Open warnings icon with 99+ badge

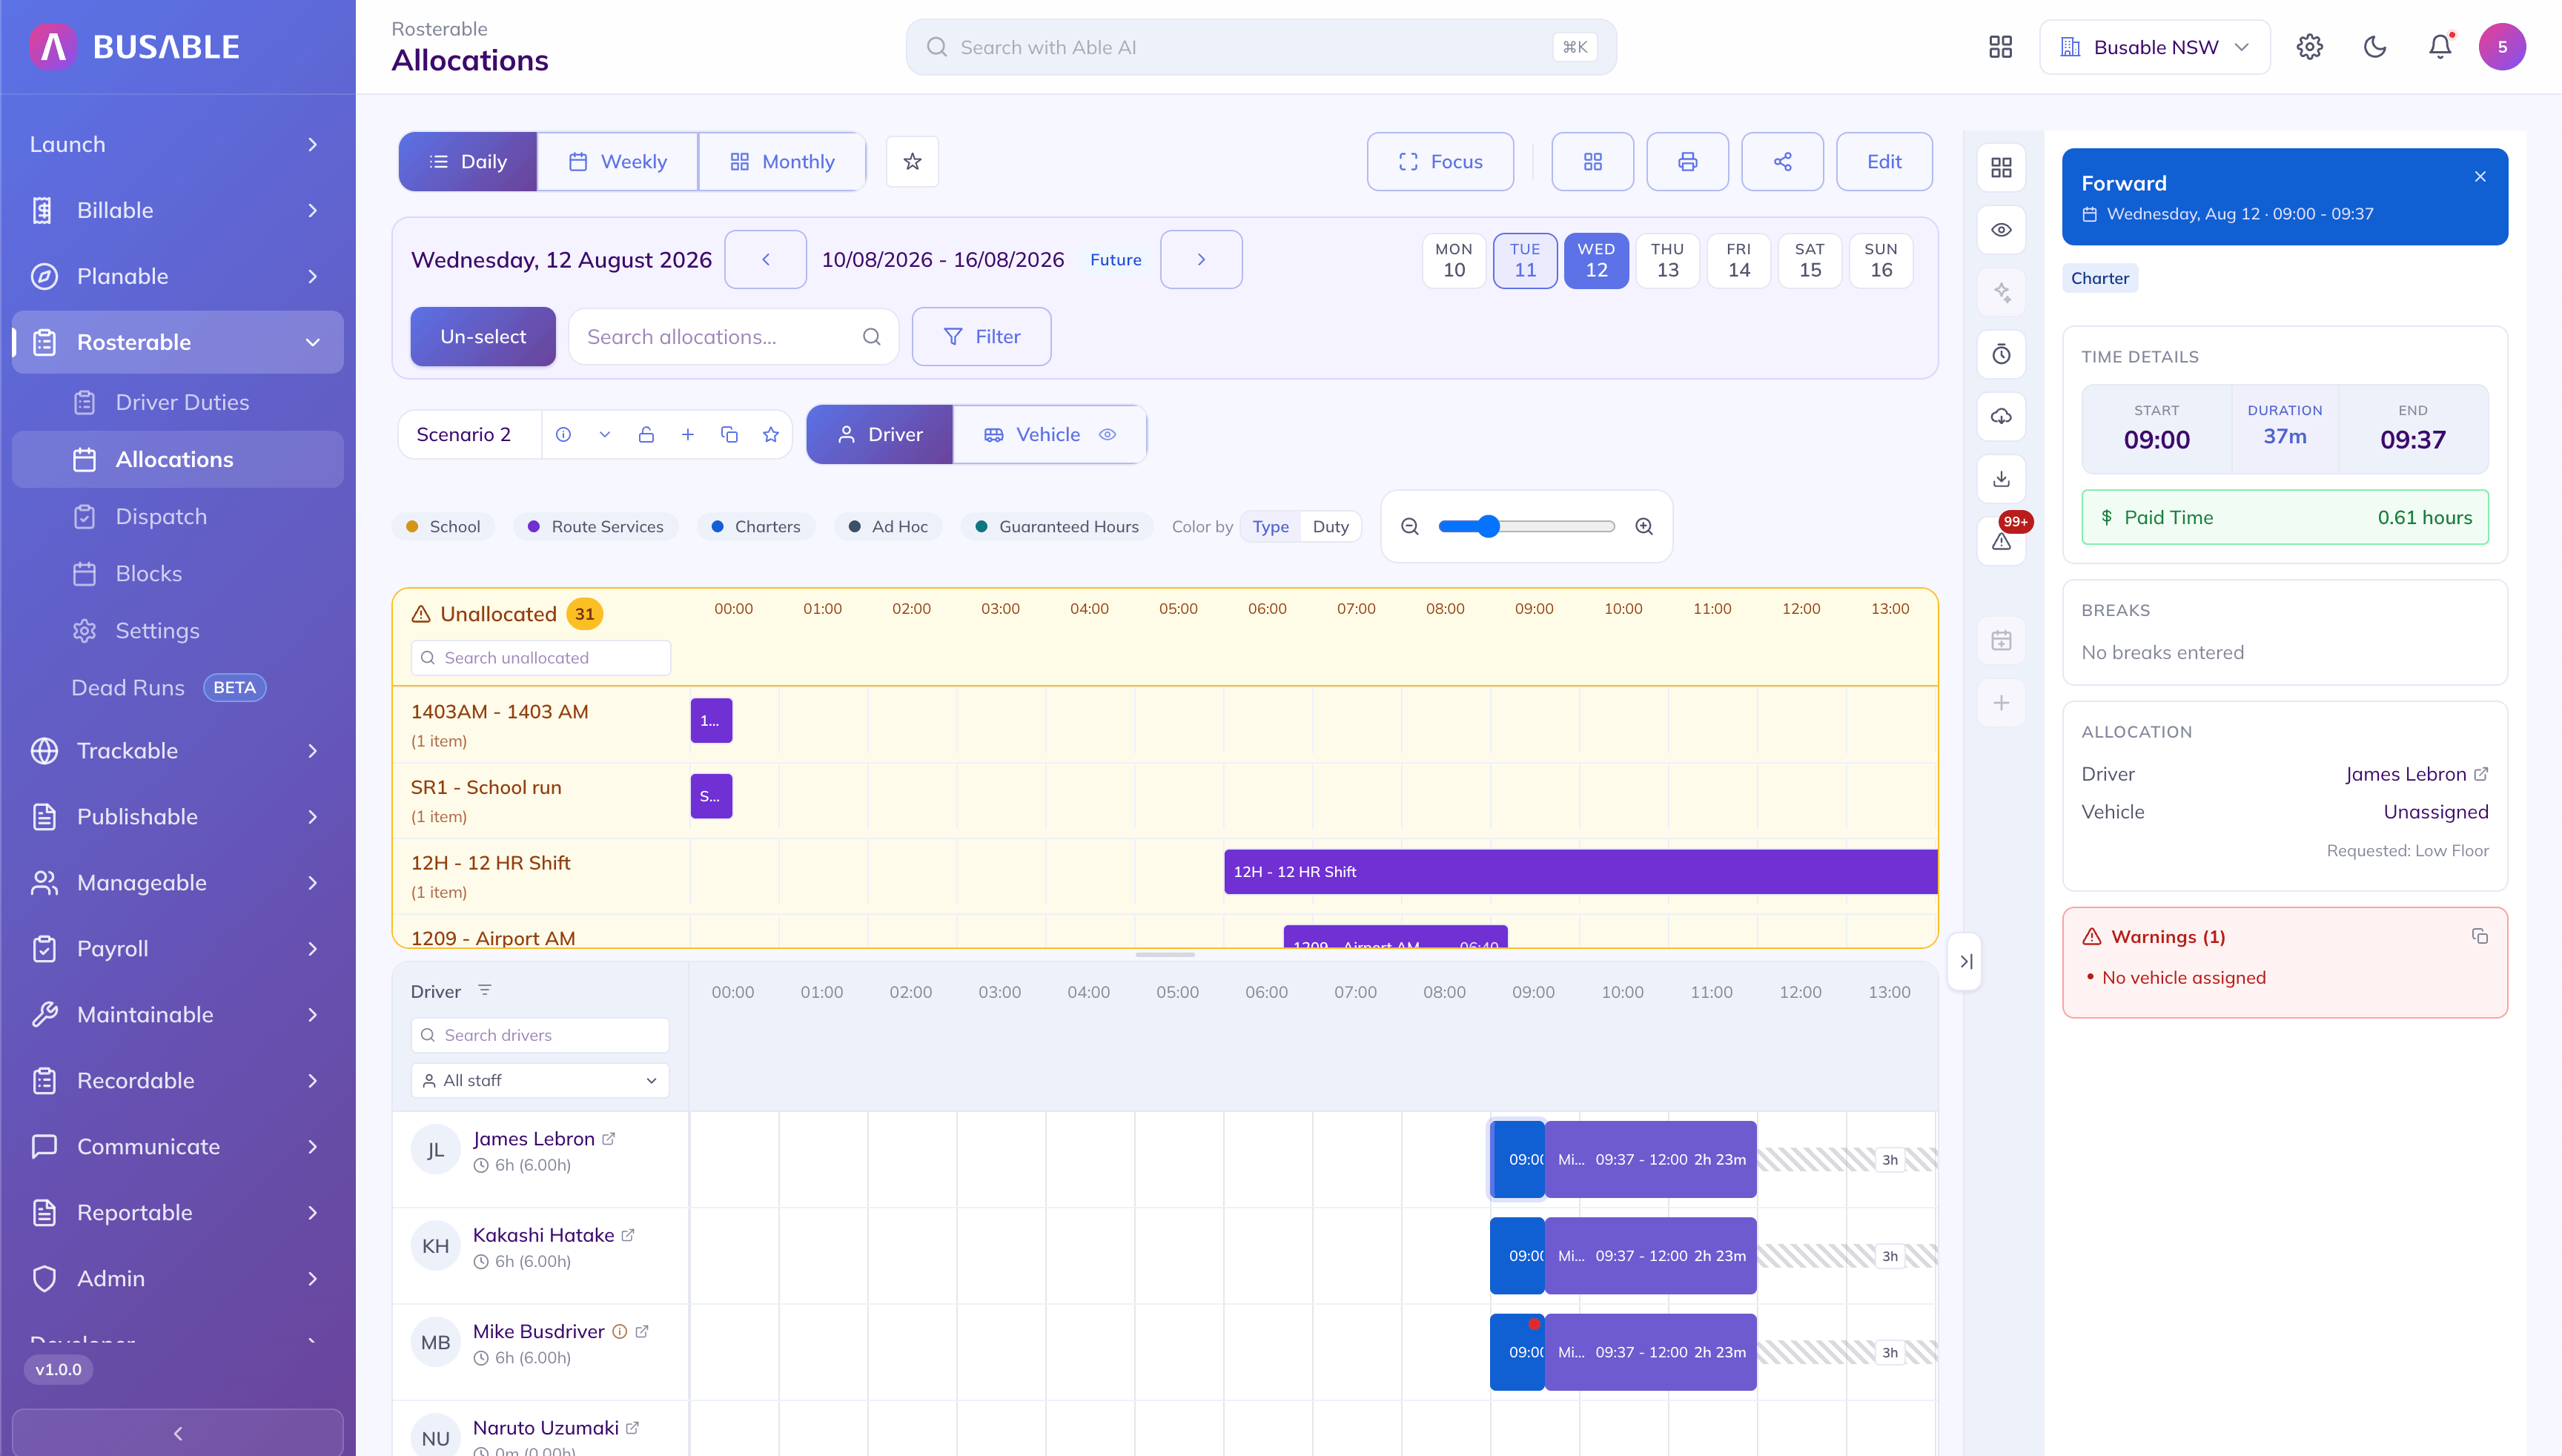click(2001, 541)
